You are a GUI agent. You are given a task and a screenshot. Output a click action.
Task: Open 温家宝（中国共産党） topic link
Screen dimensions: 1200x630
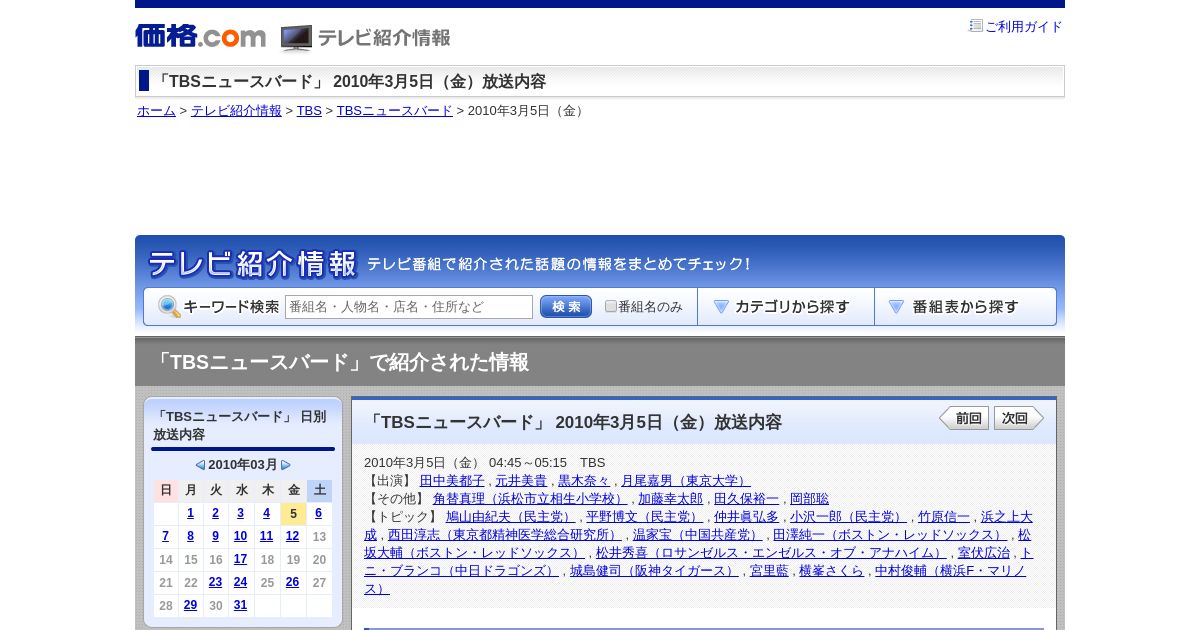tap(696, 535)
